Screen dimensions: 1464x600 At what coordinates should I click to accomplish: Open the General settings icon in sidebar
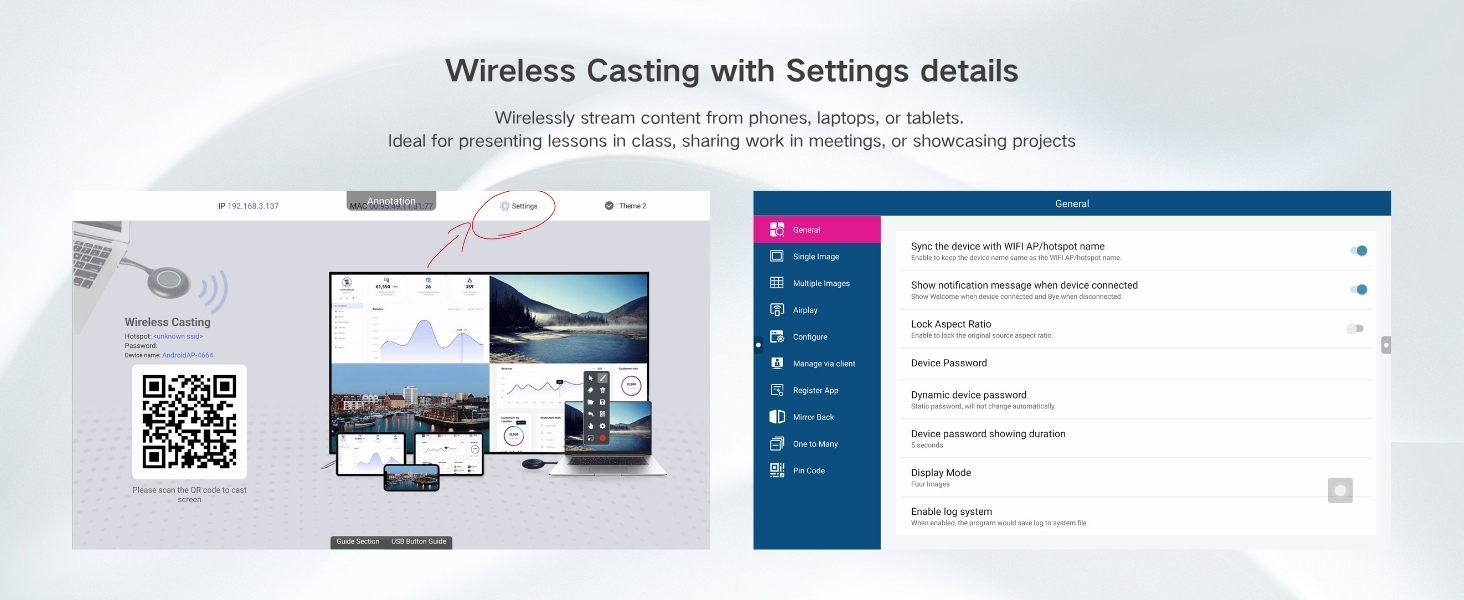tap(777, 229)
